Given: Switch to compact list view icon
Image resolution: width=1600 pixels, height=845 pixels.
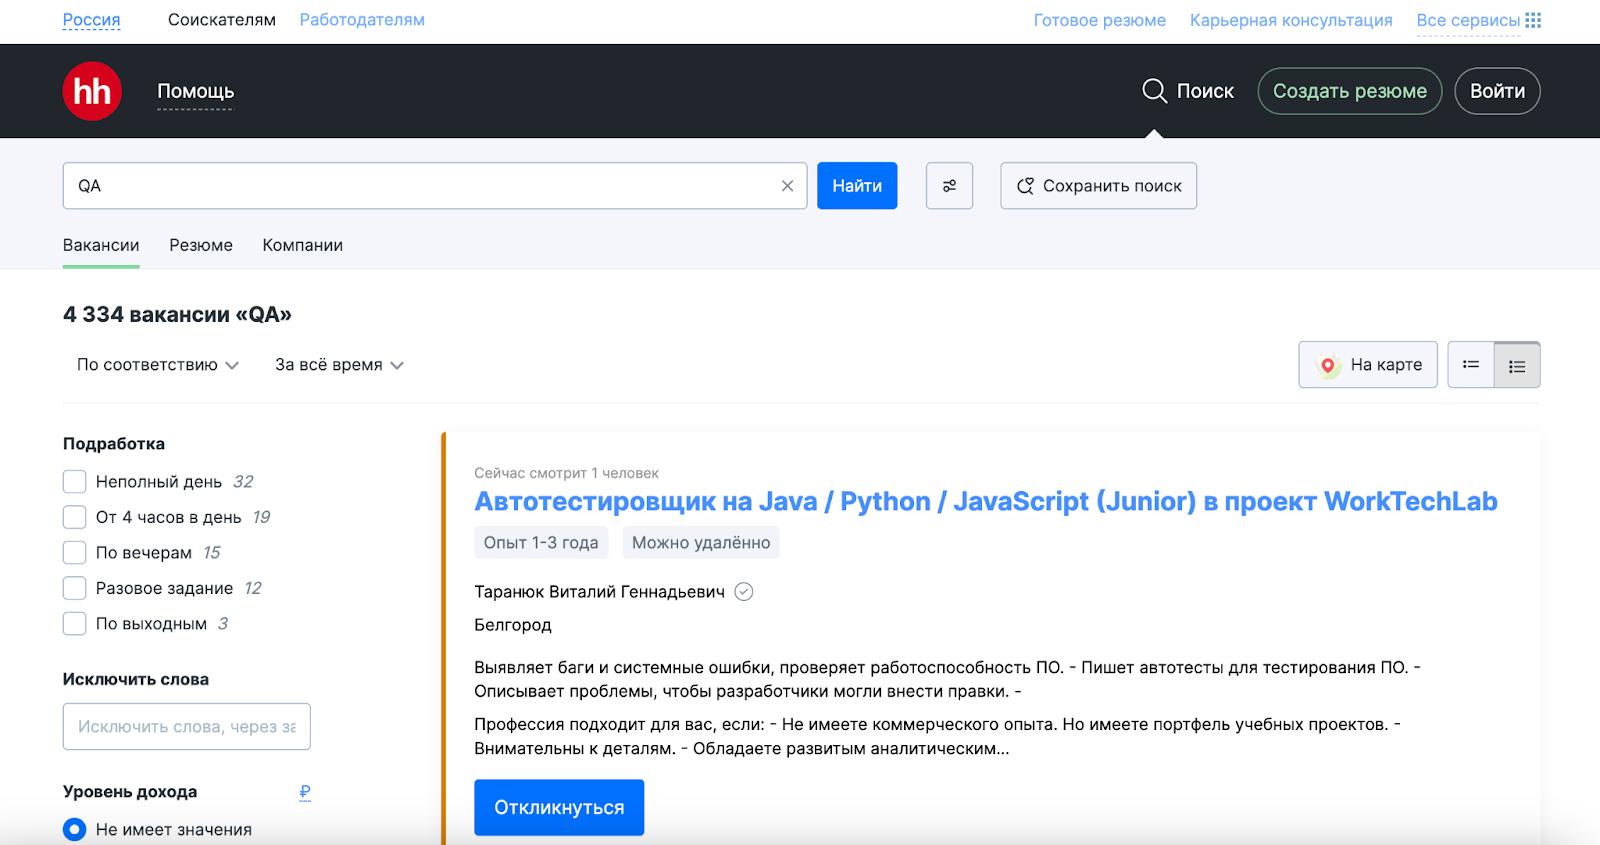Looking at the screenshot, I should 1471,365.
